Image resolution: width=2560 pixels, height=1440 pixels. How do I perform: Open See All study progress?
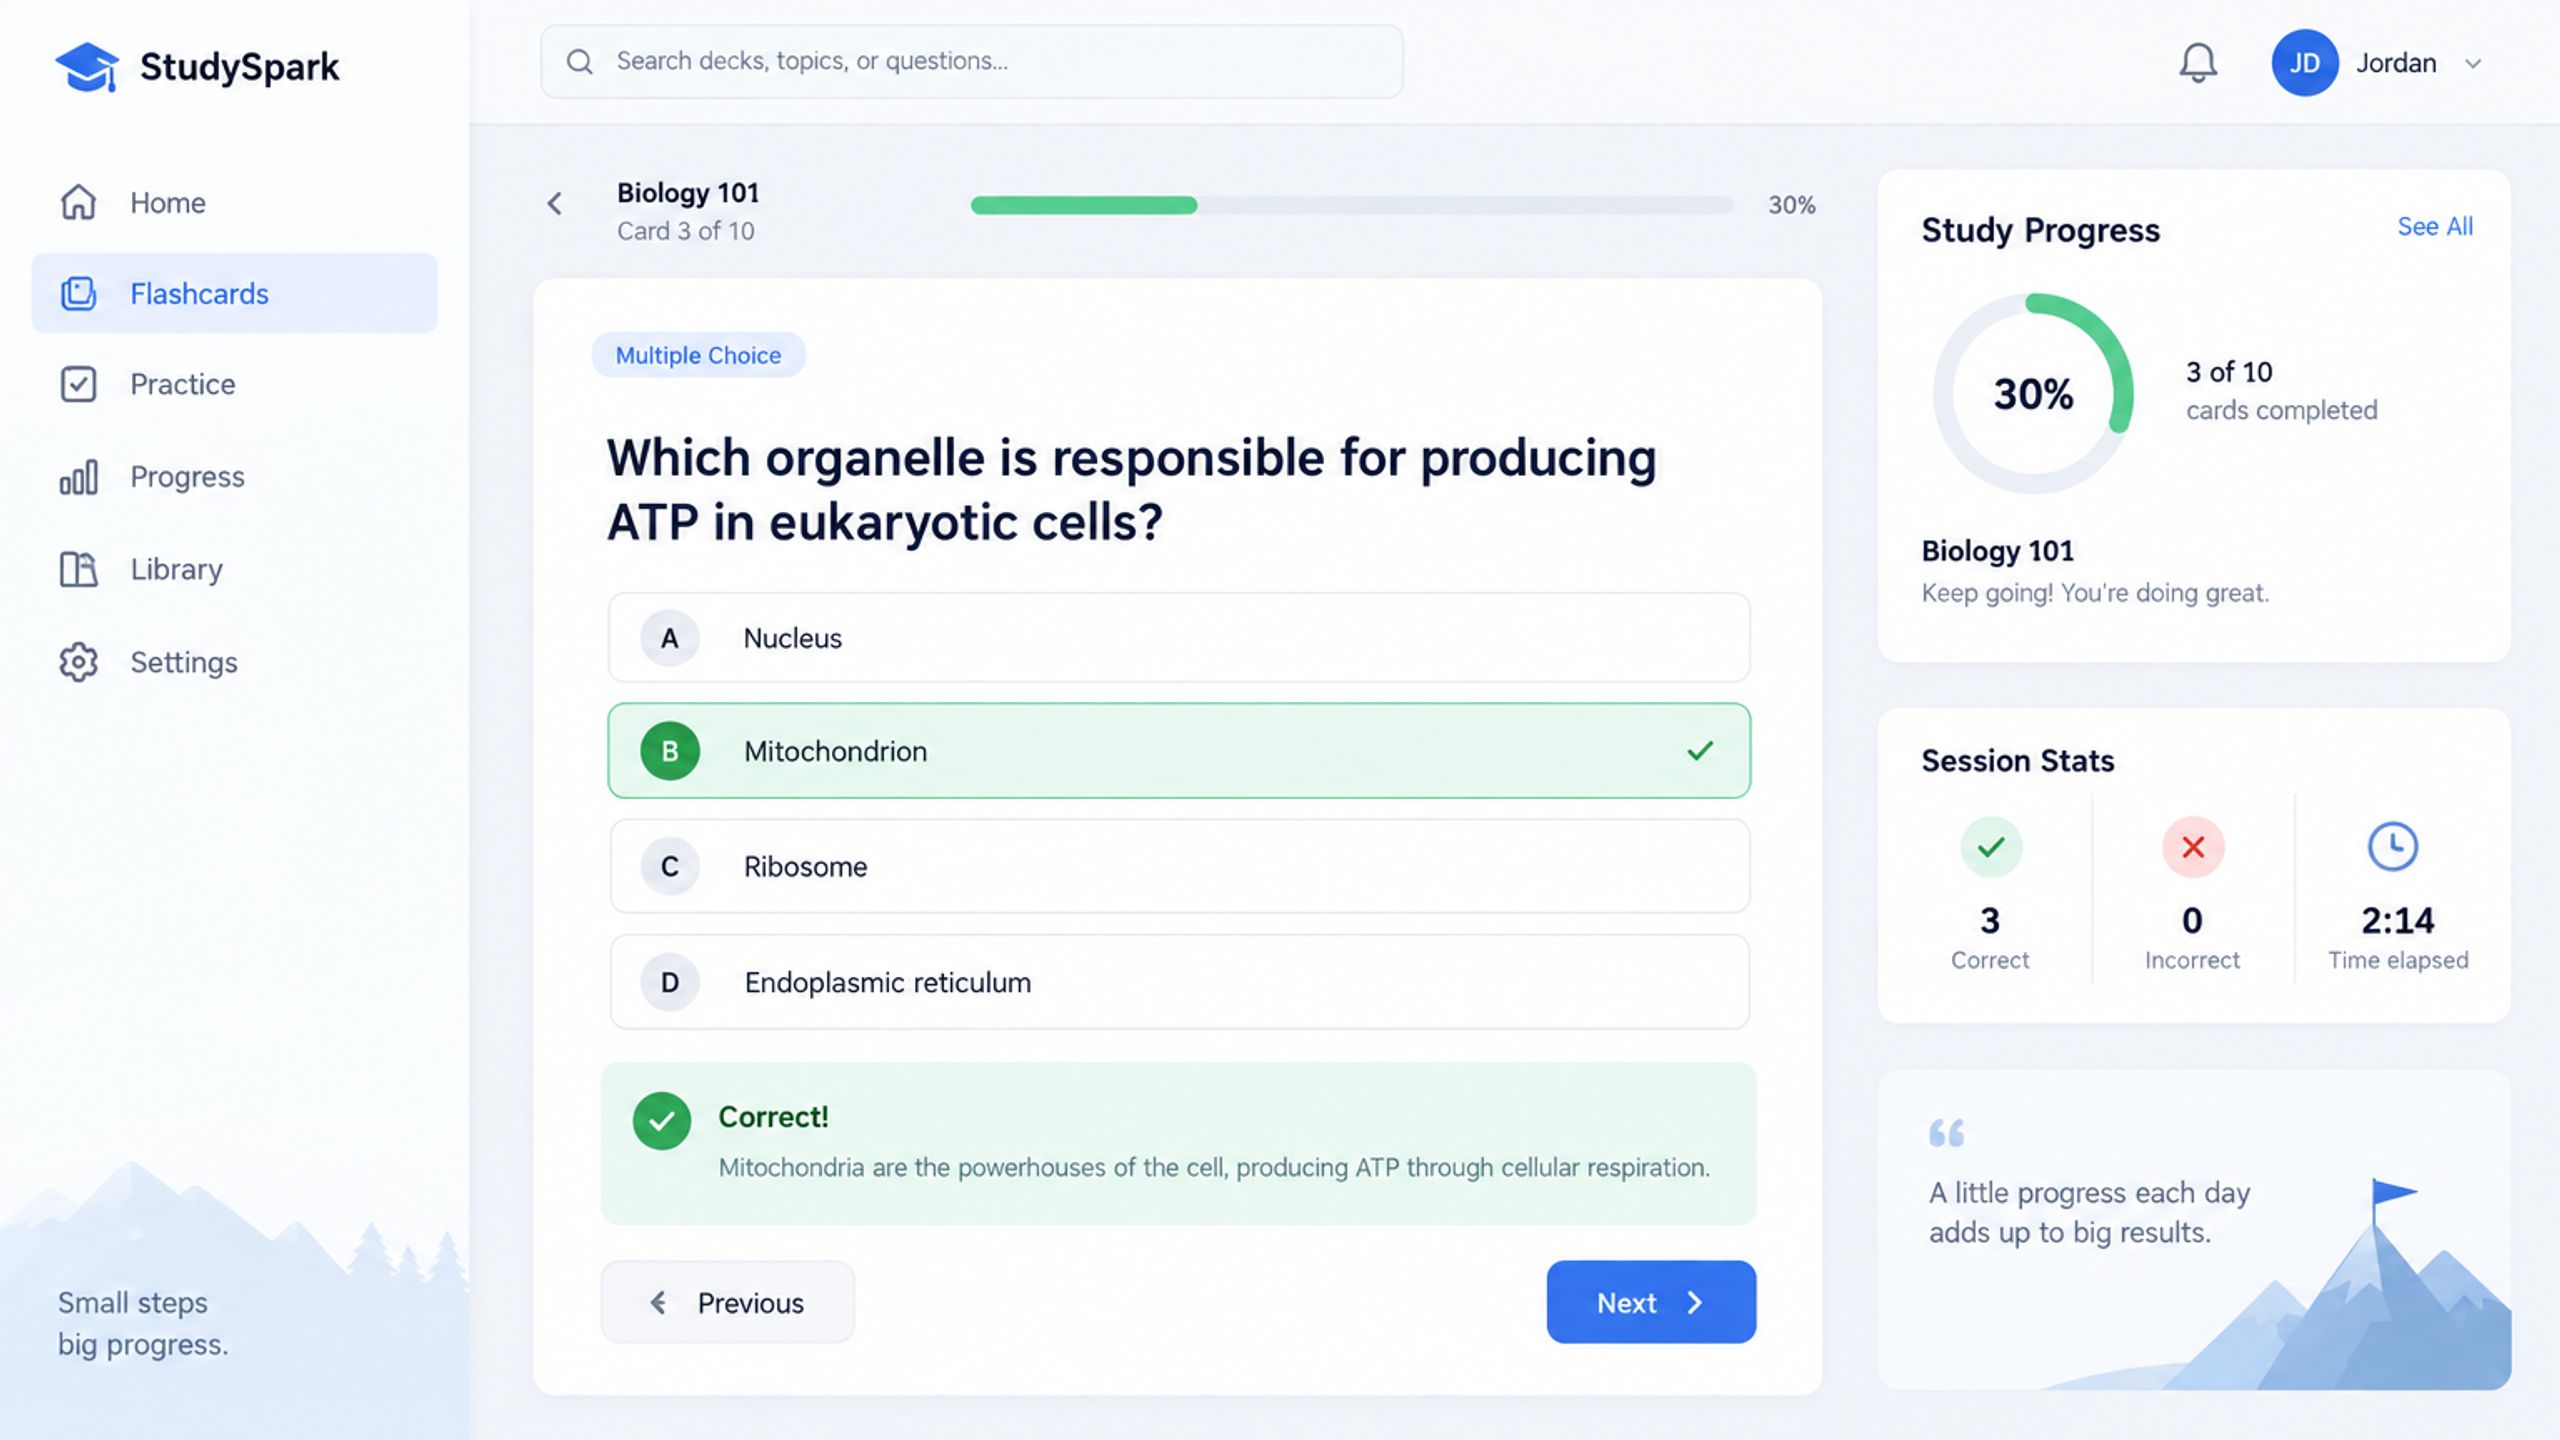(x=2435, y=227)
